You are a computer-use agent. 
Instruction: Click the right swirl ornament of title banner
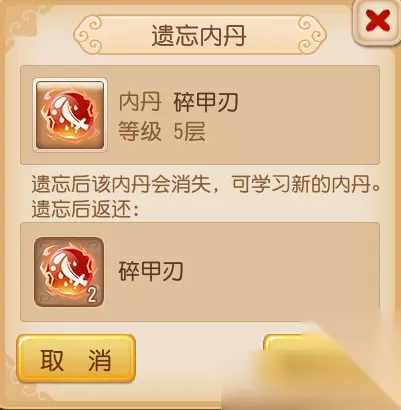[312, 34]
